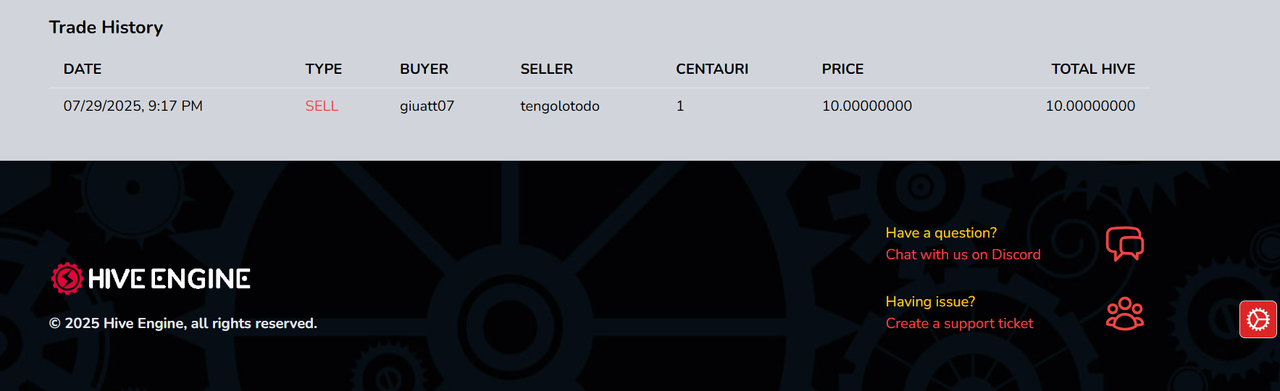Click buyer name giuatt07
1280x391 pixels.
tap(427, 106)
